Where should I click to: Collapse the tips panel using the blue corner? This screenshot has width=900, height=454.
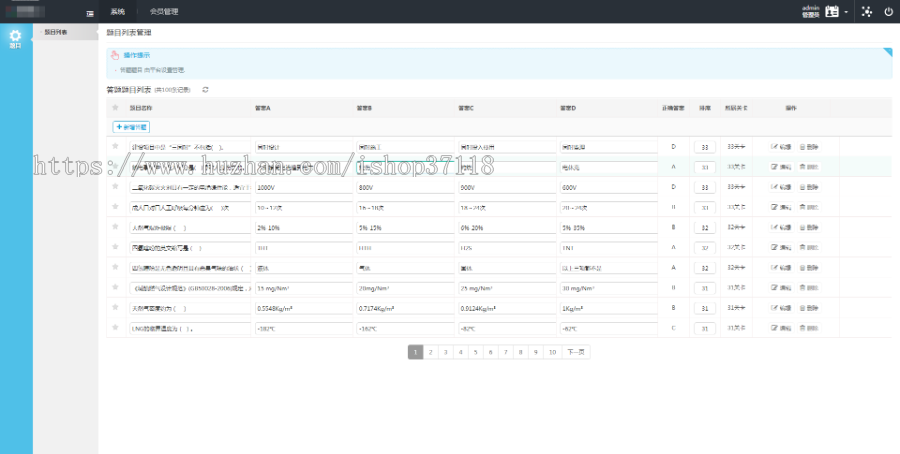[887, 51]
